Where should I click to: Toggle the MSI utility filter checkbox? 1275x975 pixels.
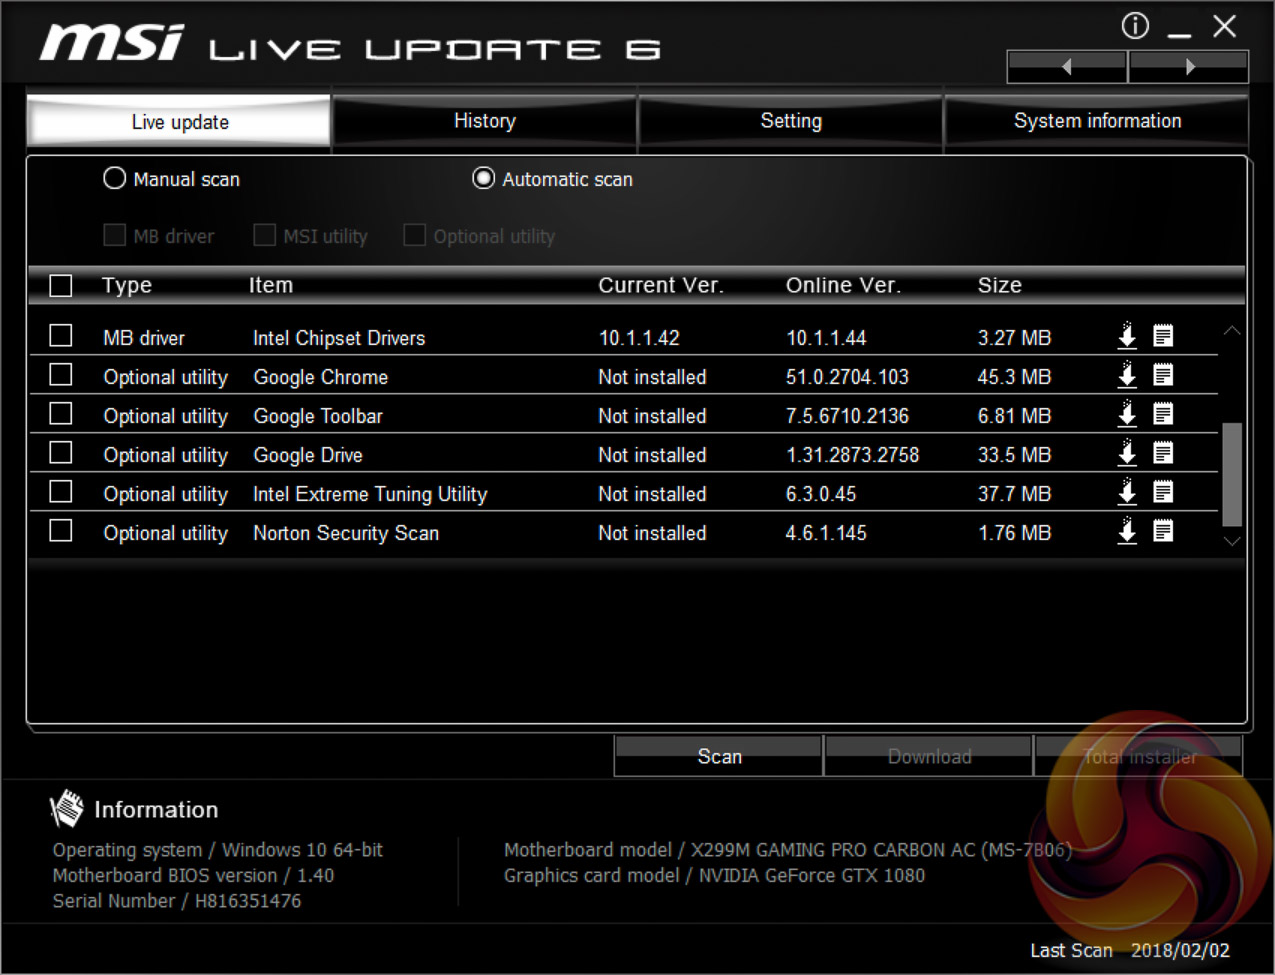pos(264,235)
